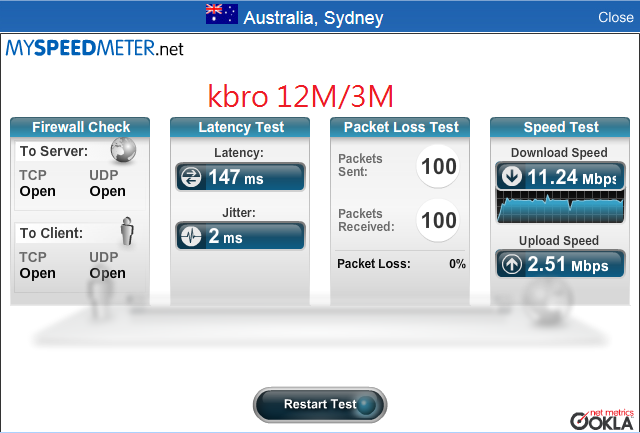Image resolution: width=640 pixels, height=433 pixels.
Task: Click the Packets Received 100 circle
Action: (438, 220)
